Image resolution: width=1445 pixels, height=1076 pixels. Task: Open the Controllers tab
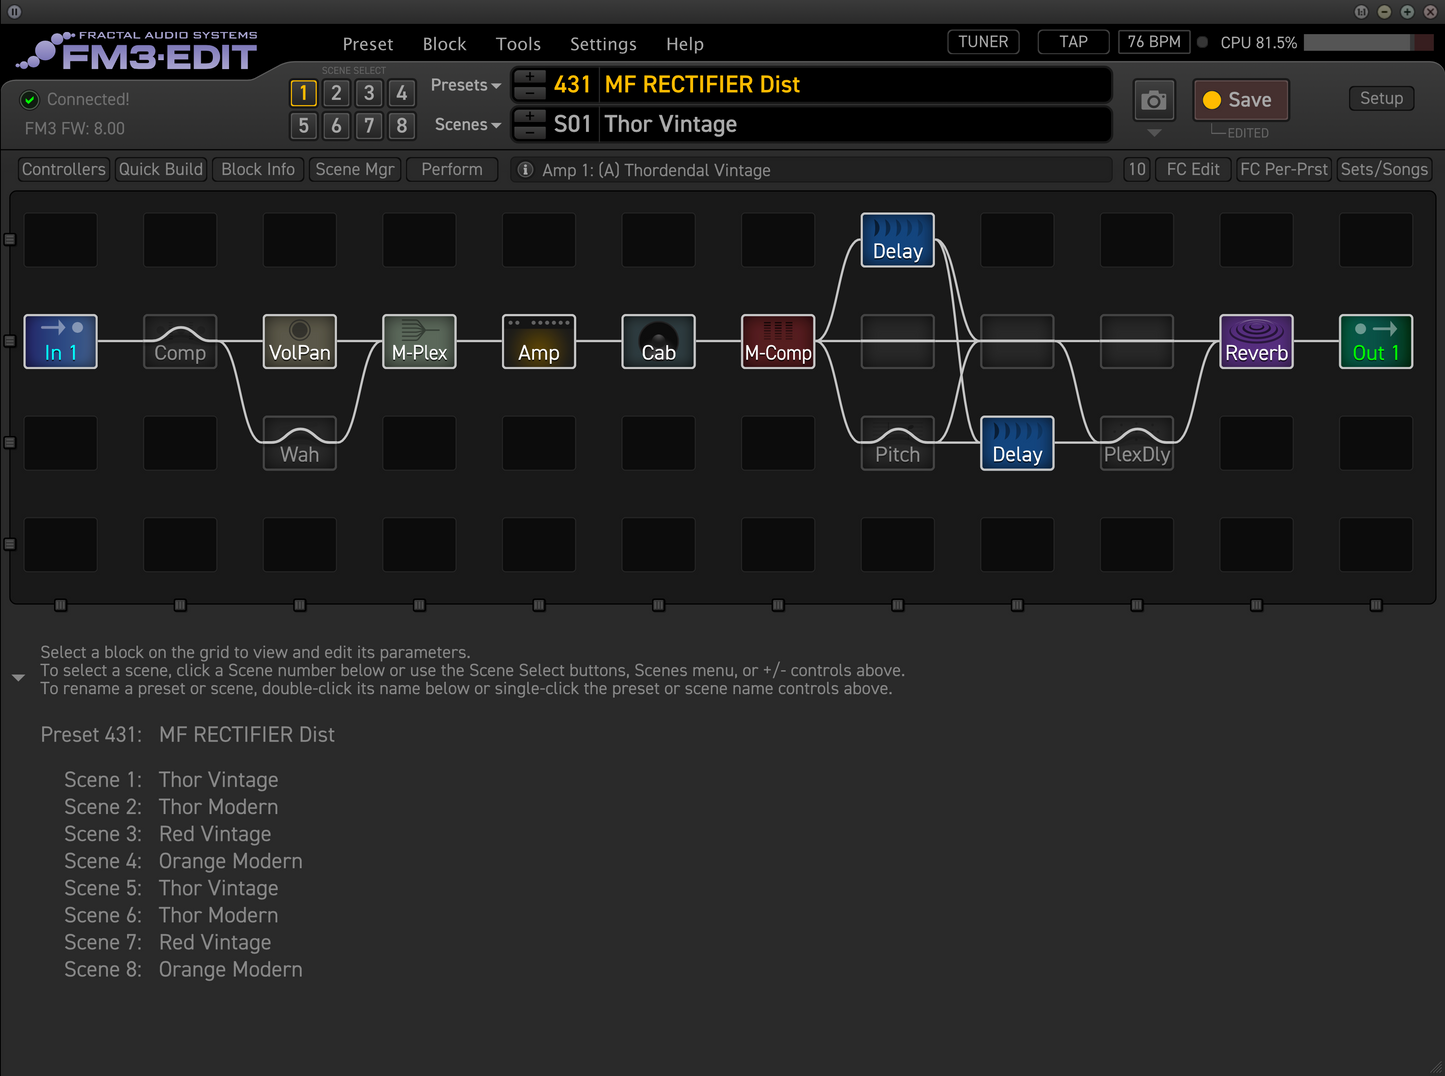(x=64, y=170)
